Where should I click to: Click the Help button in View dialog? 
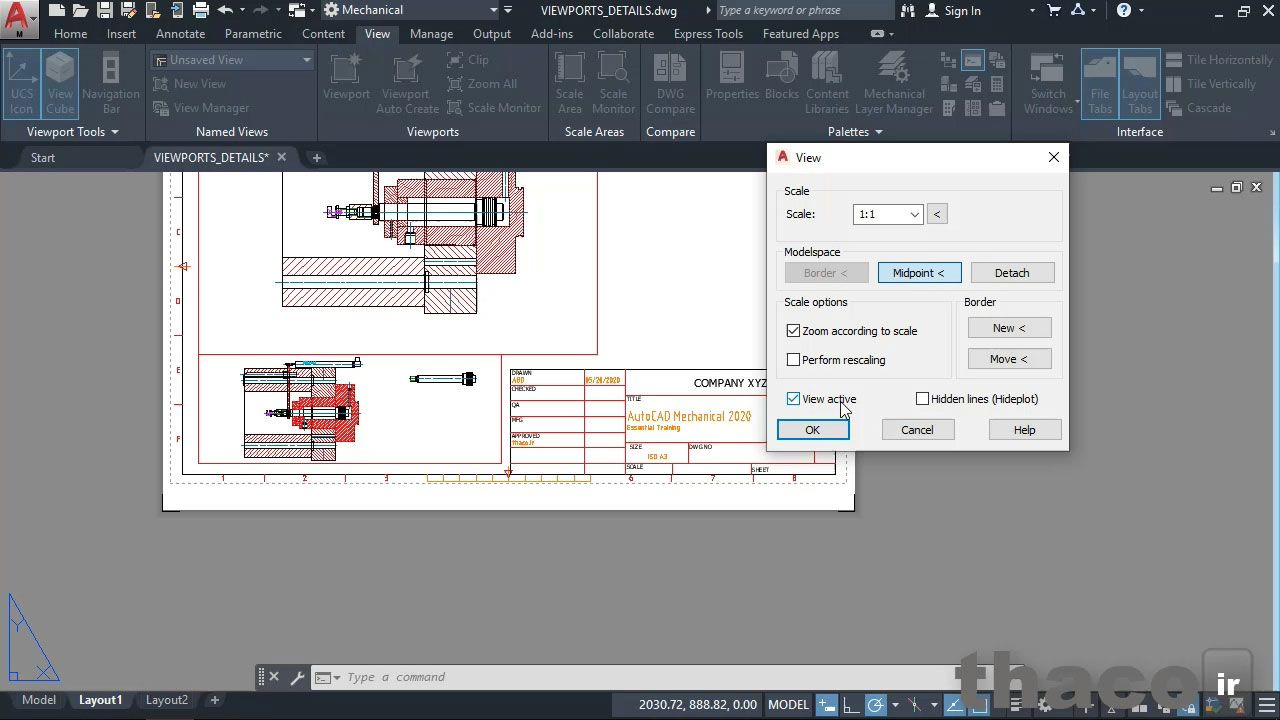pyautogui.click(x=1025, y=430)
